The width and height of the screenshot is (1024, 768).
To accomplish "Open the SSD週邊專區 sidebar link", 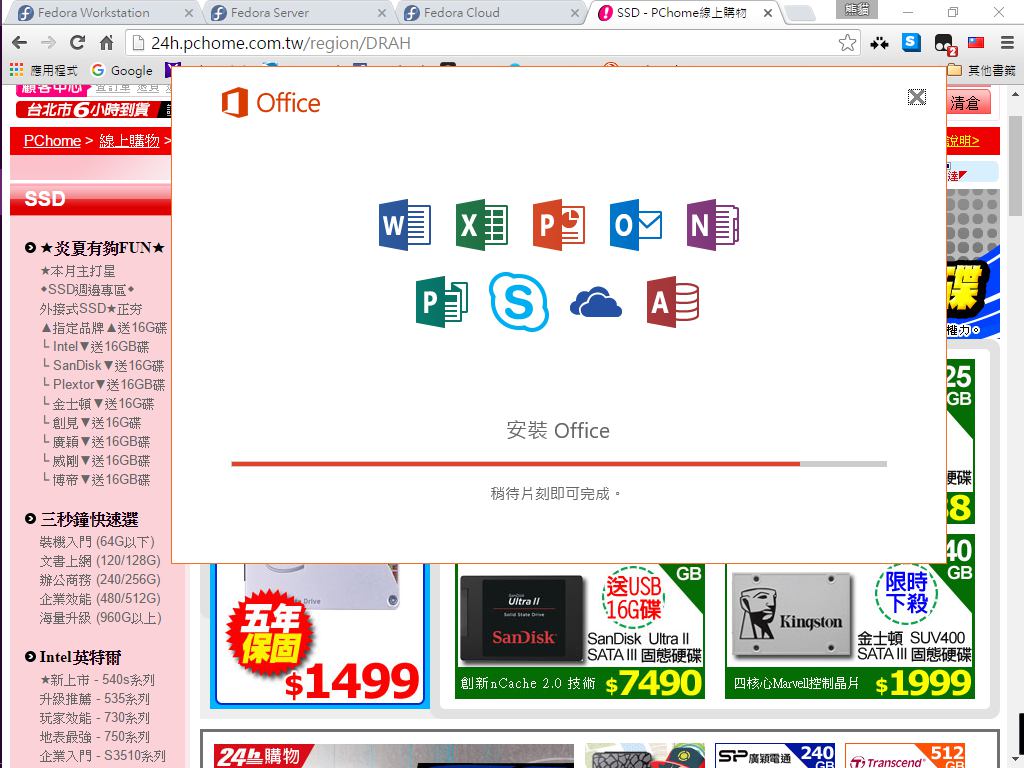I will (x=87, y=290).
